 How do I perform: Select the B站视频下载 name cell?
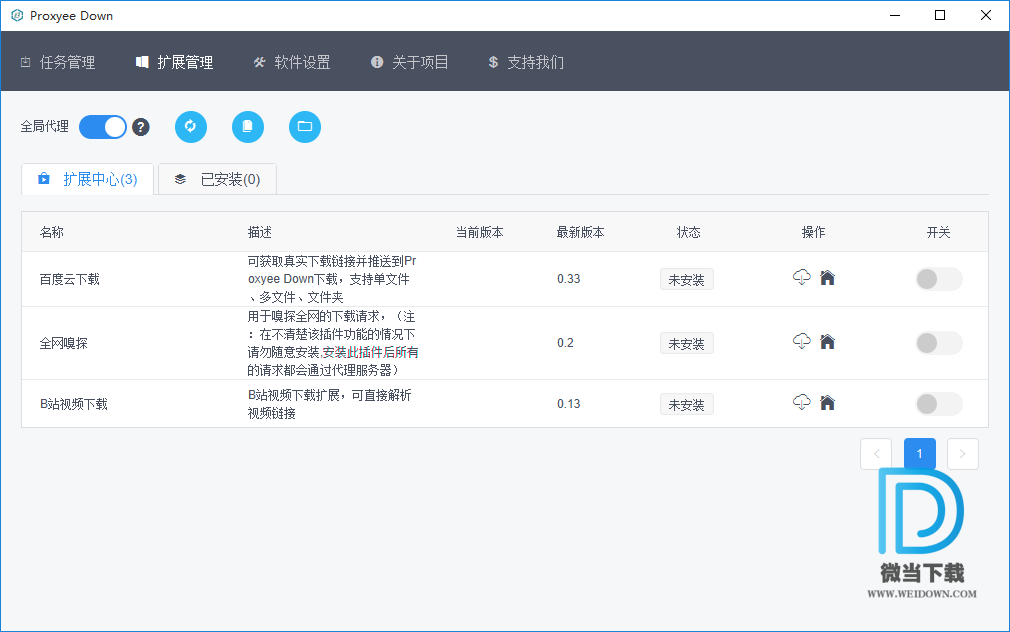pyautogui.click(x=73, y=404)
